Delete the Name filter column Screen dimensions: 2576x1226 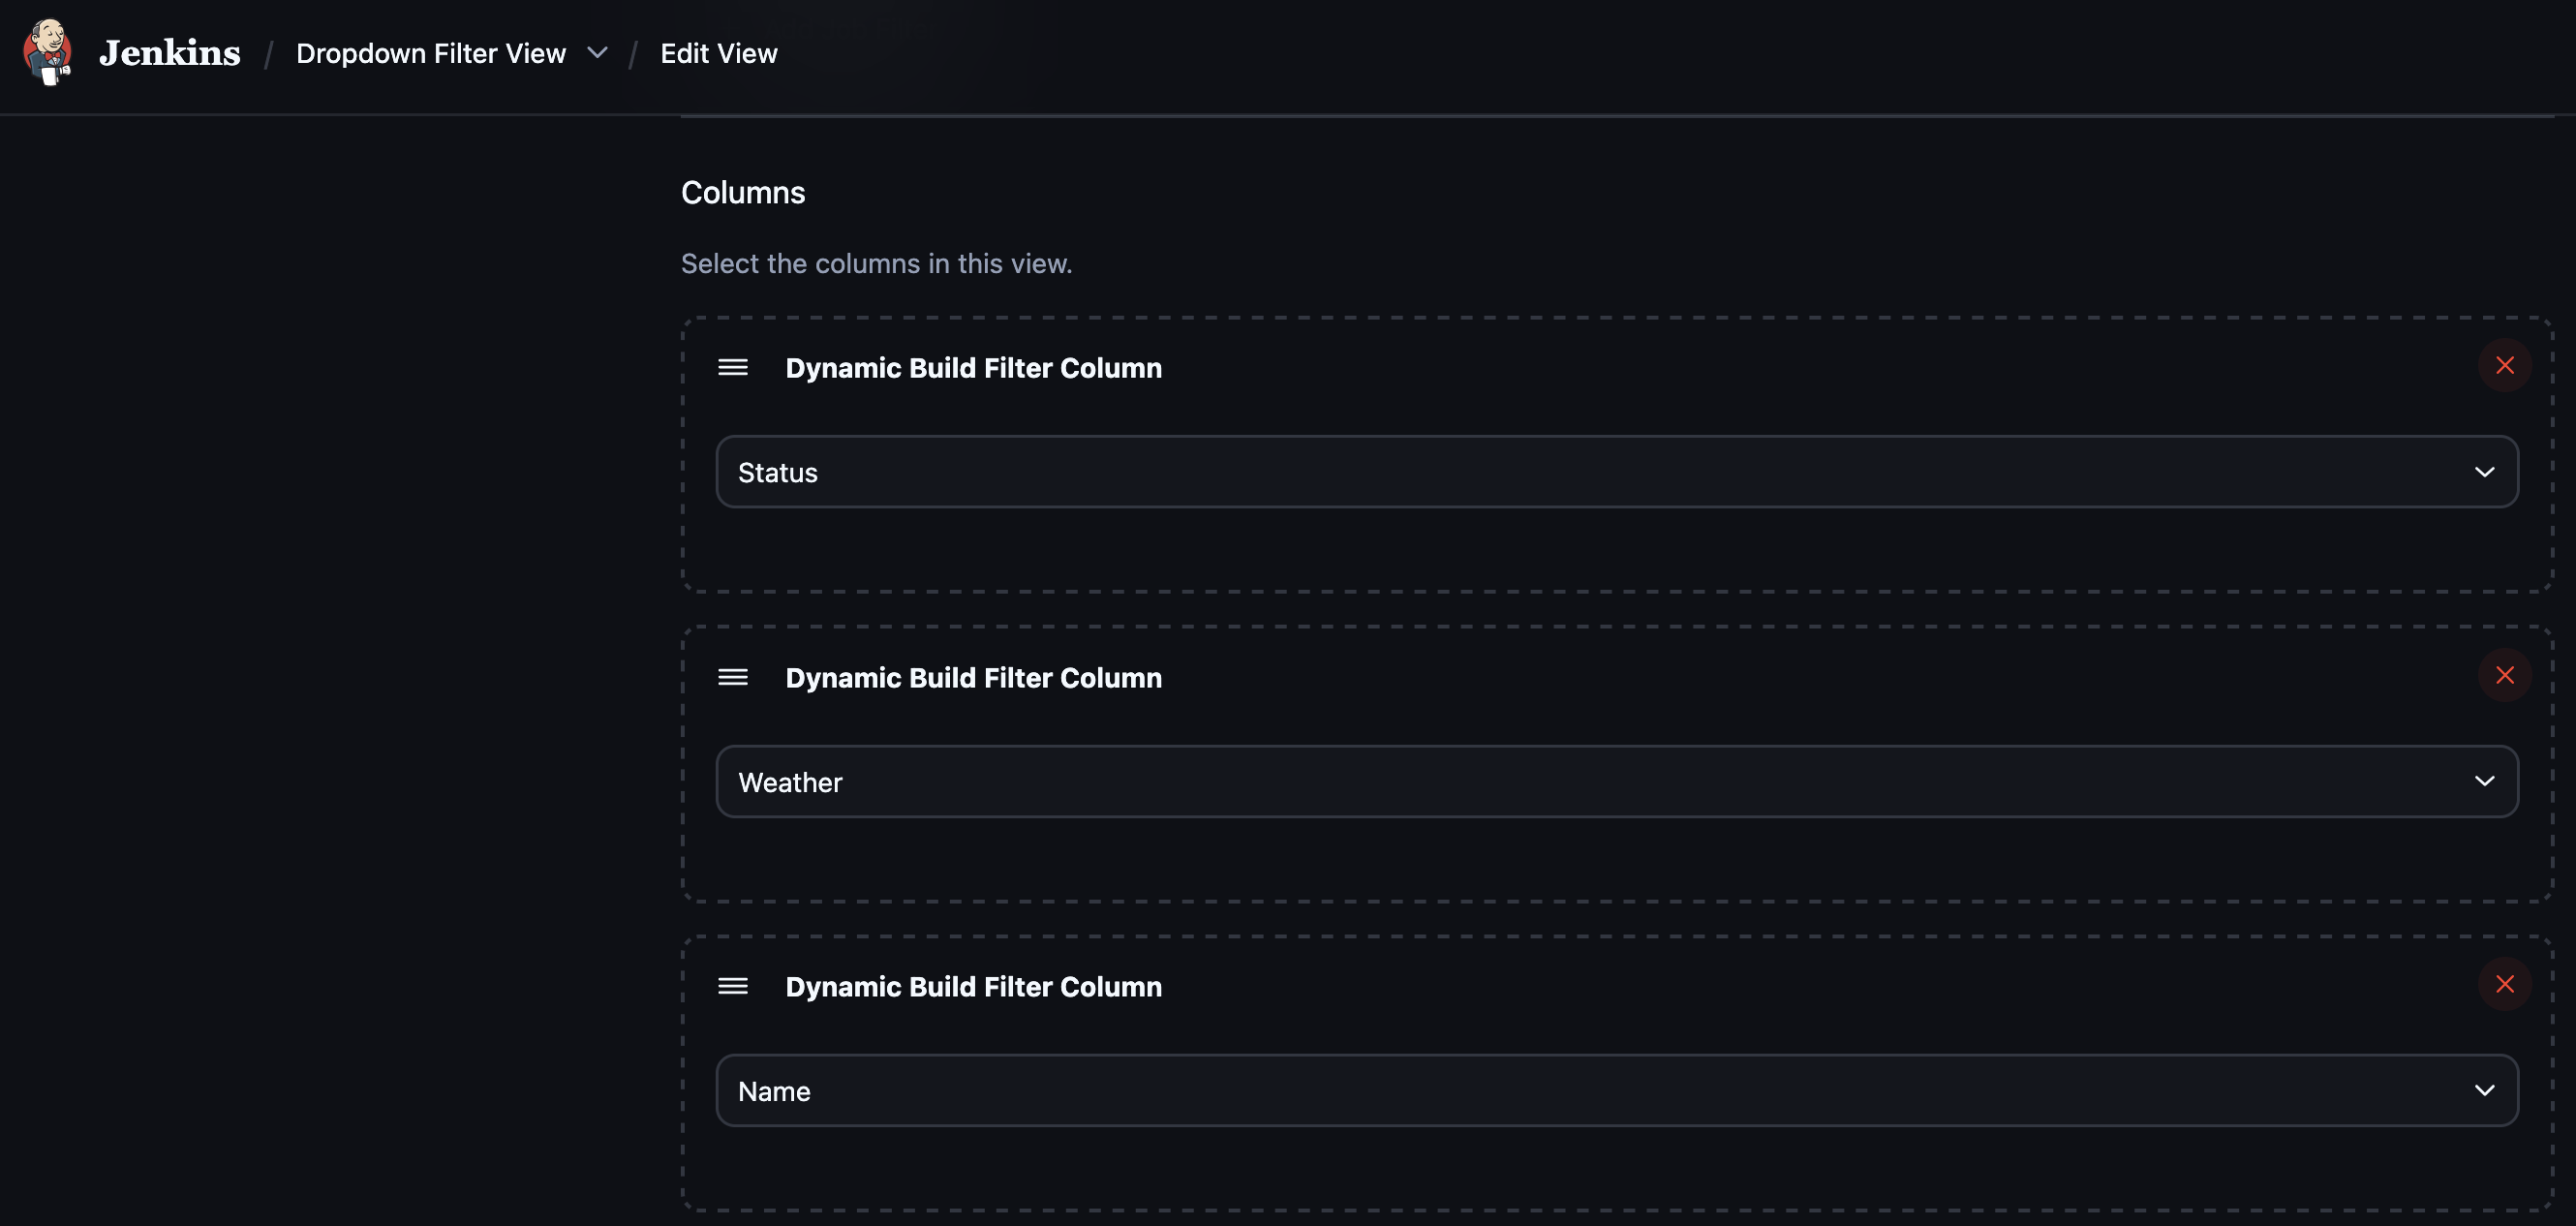point(2504,984)
